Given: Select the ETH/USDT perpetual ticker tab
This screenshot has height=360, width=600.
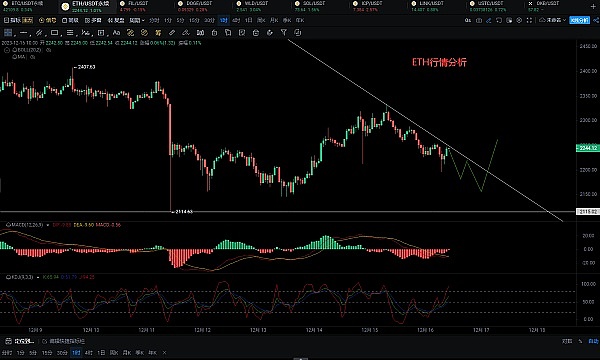Looking at the screenshot, I should tap(86, 6).
